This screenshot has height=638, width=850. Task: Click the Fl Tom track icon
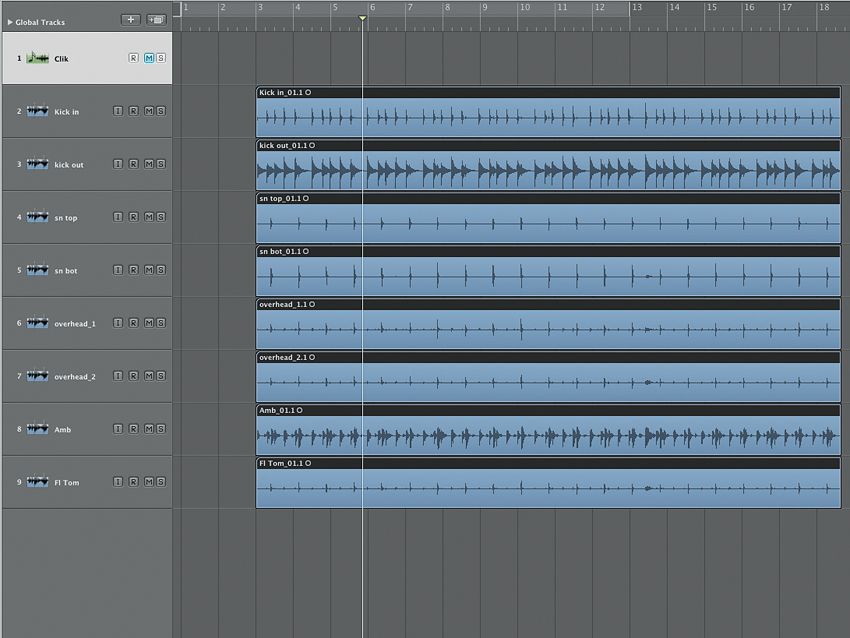coord(37,482)
